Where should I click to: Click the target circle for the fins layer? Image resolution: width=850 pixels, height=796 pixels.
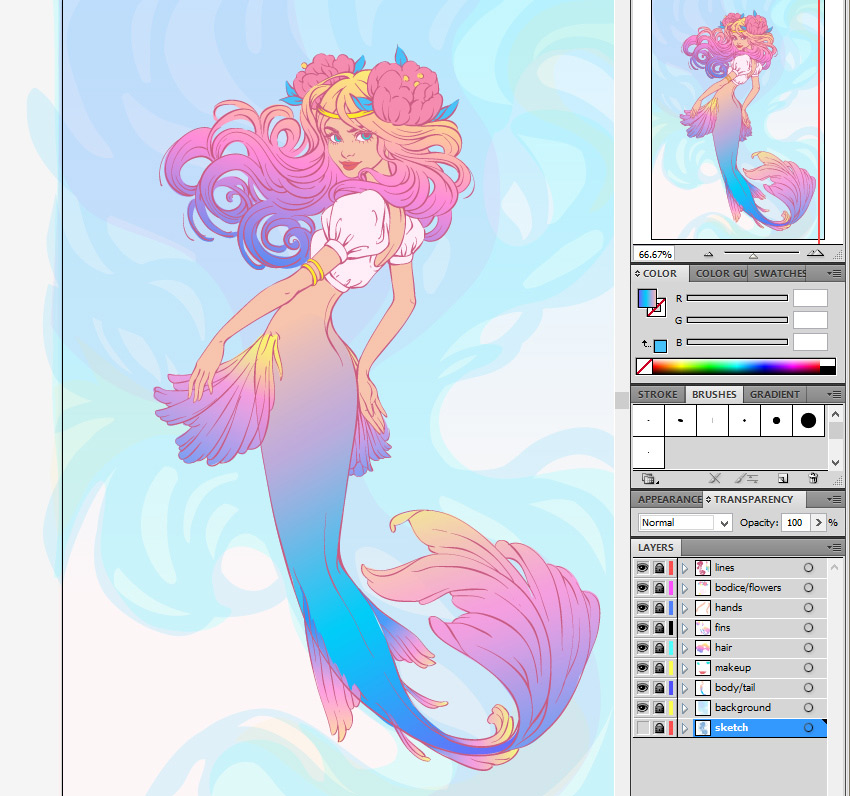point(808,627)
